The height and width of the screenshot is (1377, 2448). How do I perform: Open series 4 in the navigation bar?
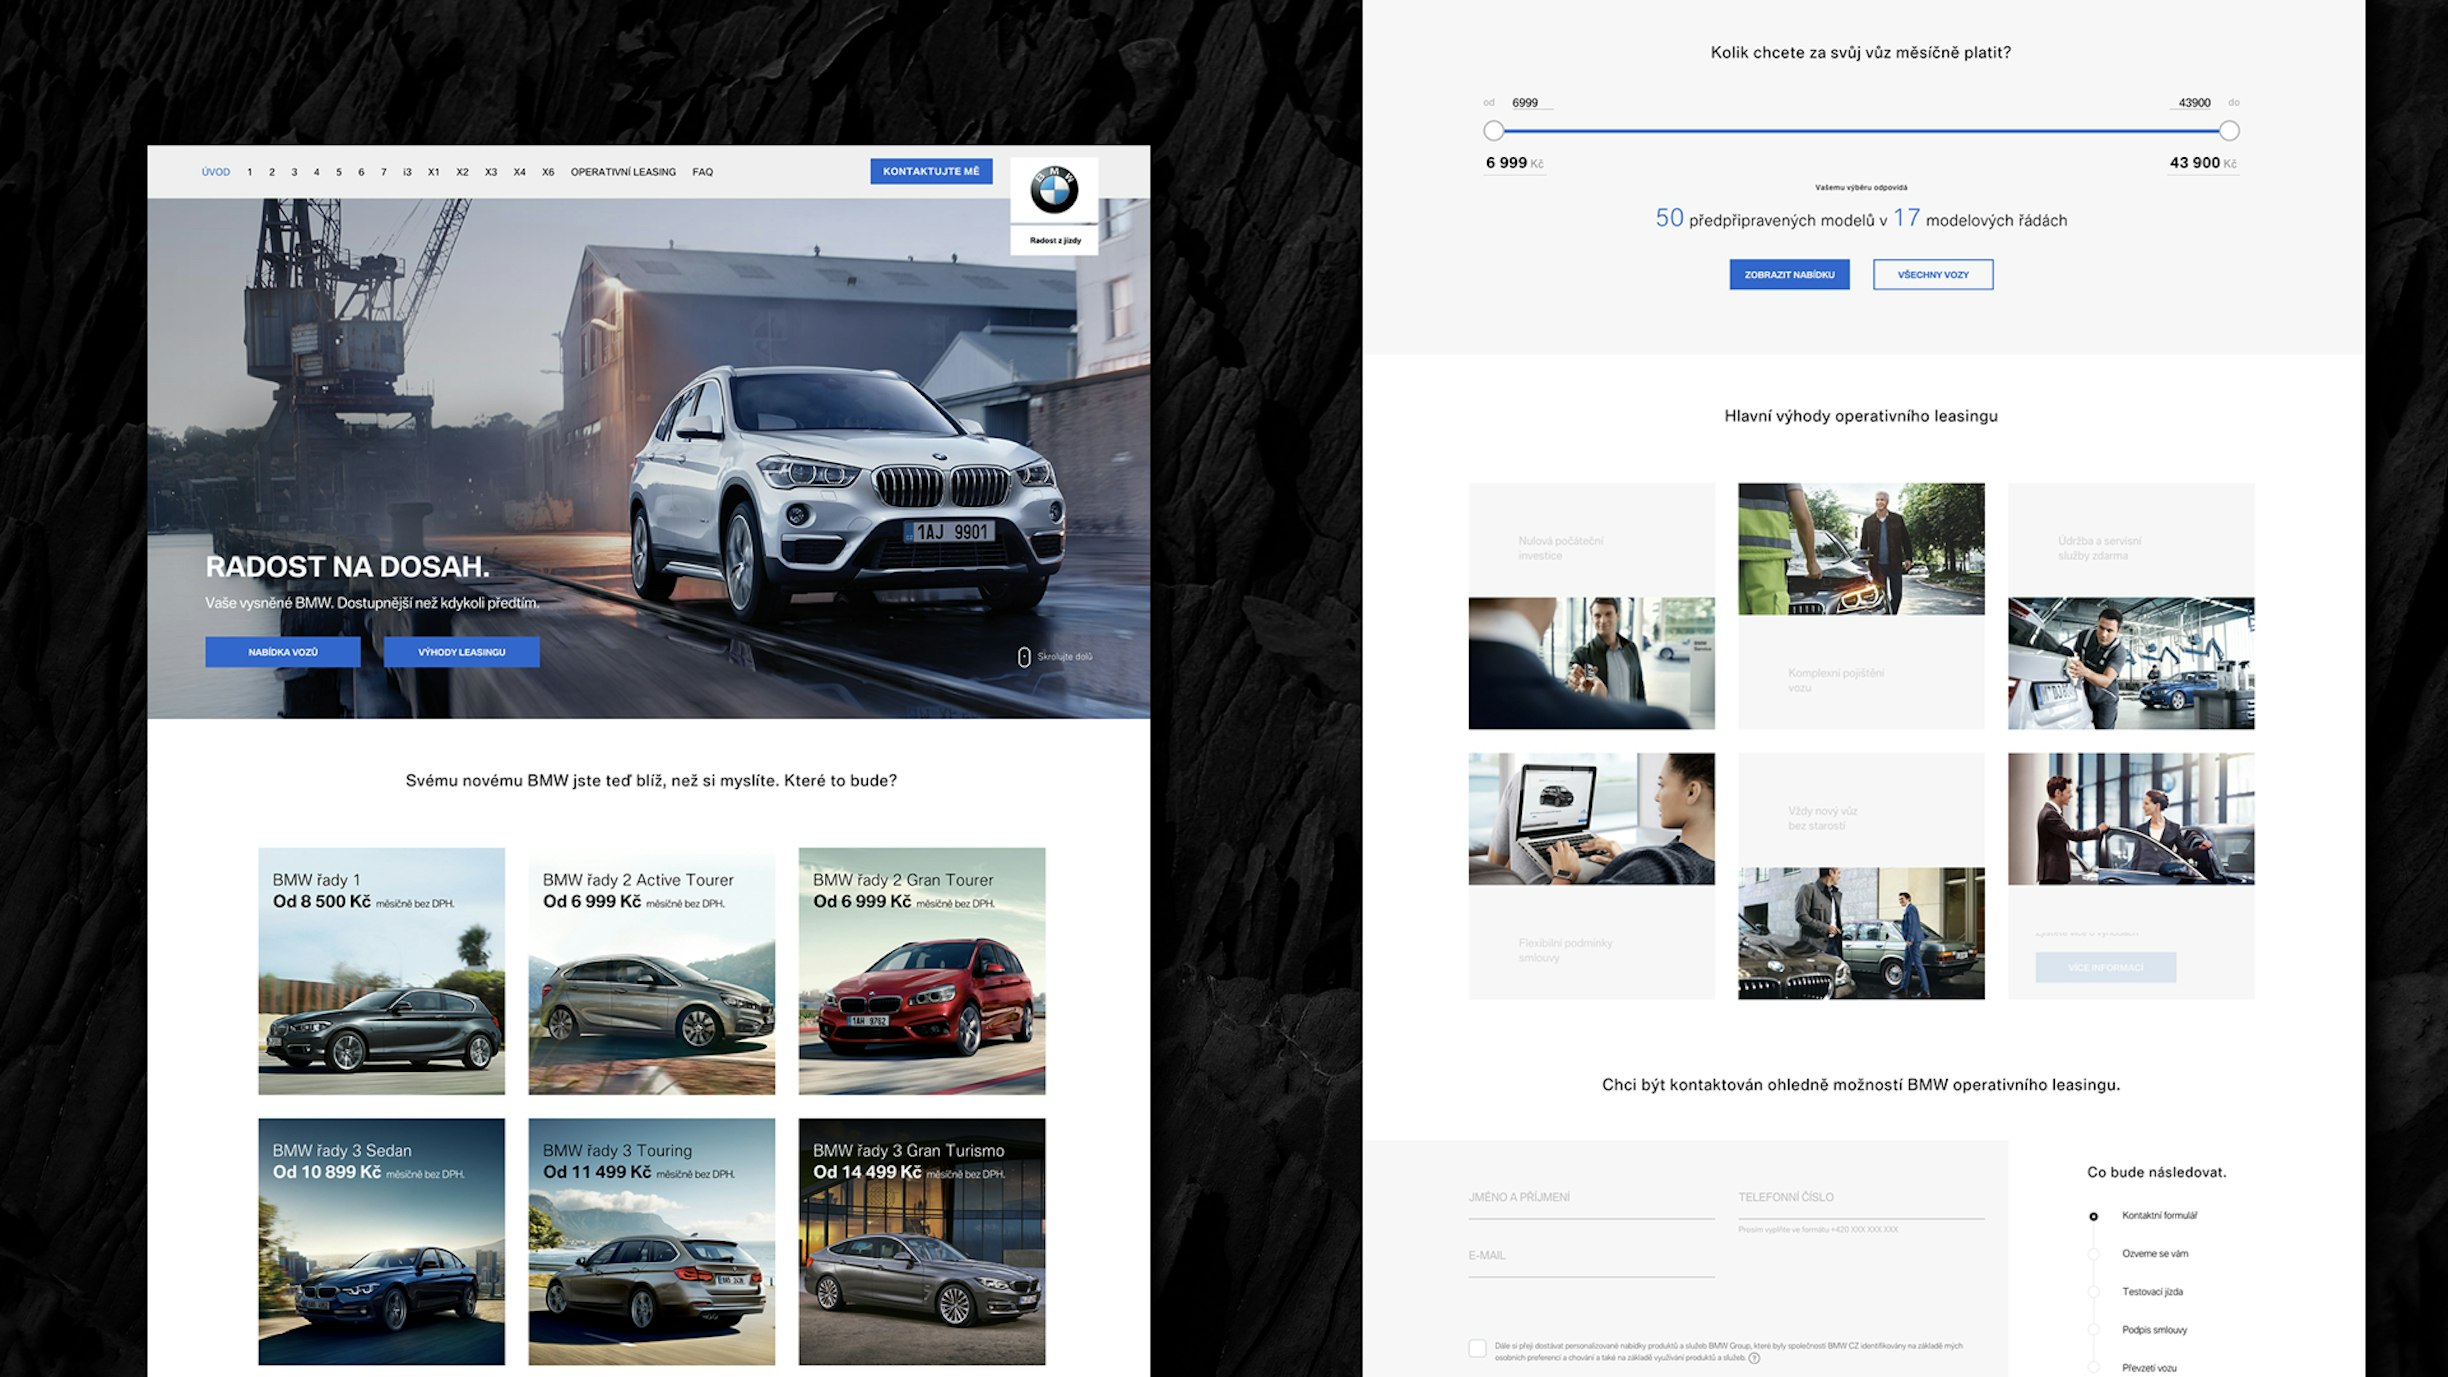click(317, 172)
